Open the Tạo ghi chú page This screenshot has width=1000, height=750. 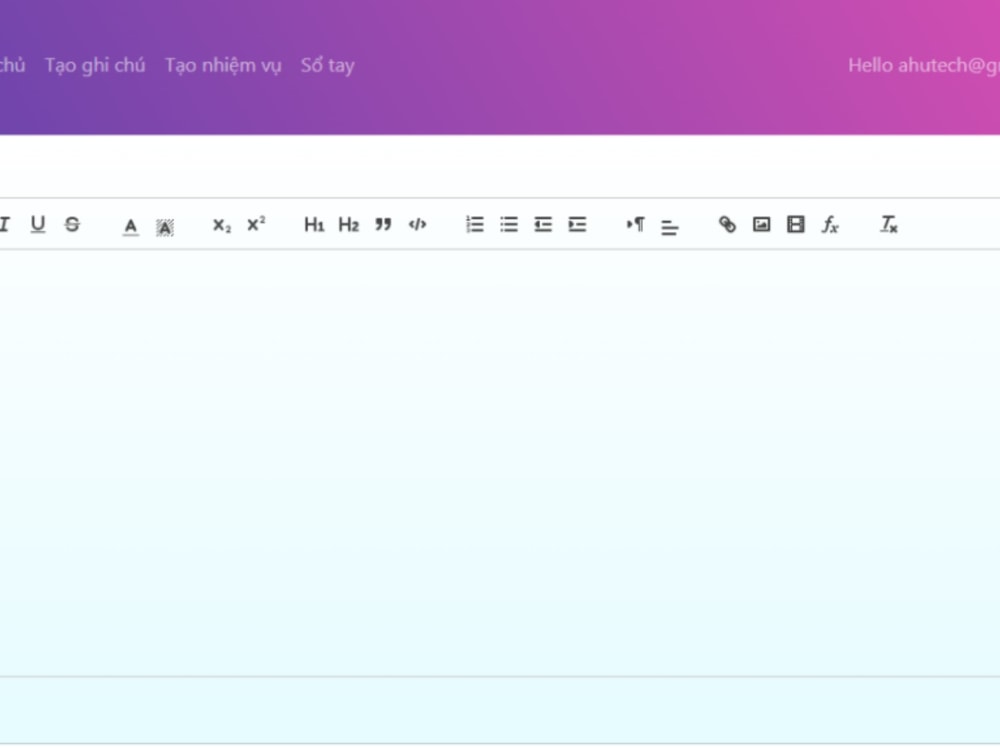(x=95, y=65)
